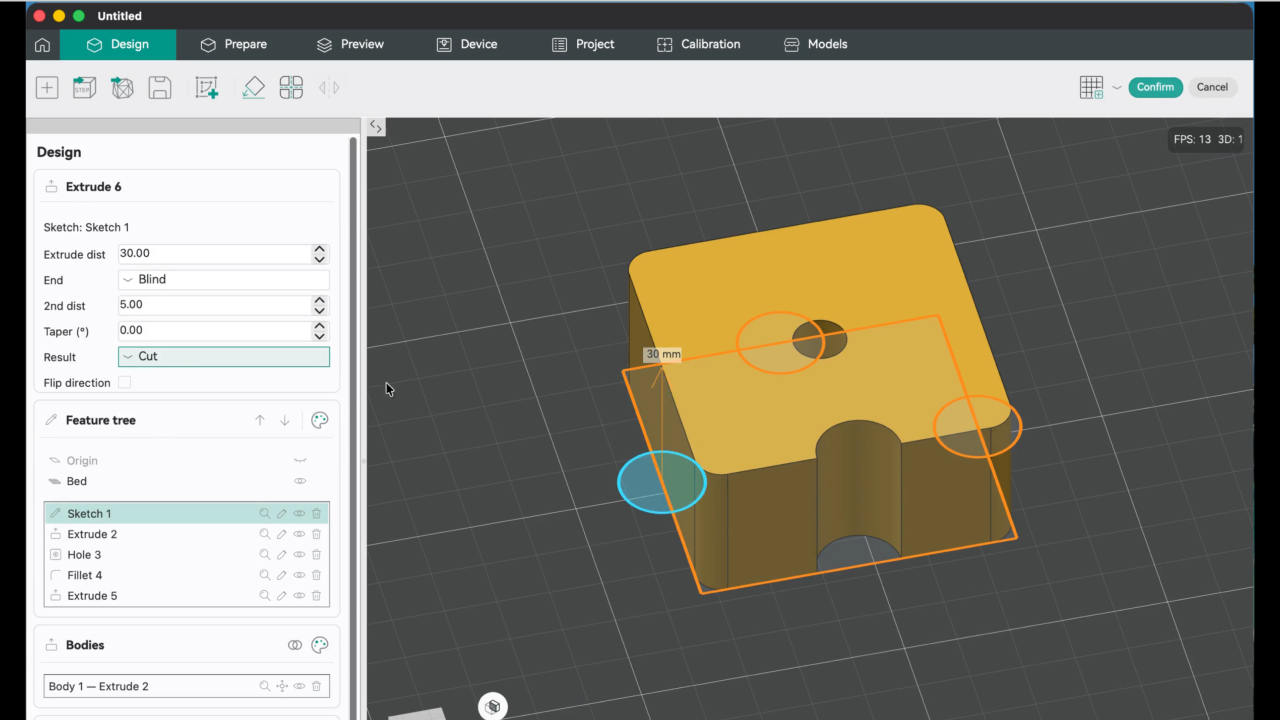1280x720 pixels.
Task: Switch to the Preview tab
Action: point(350,45)
